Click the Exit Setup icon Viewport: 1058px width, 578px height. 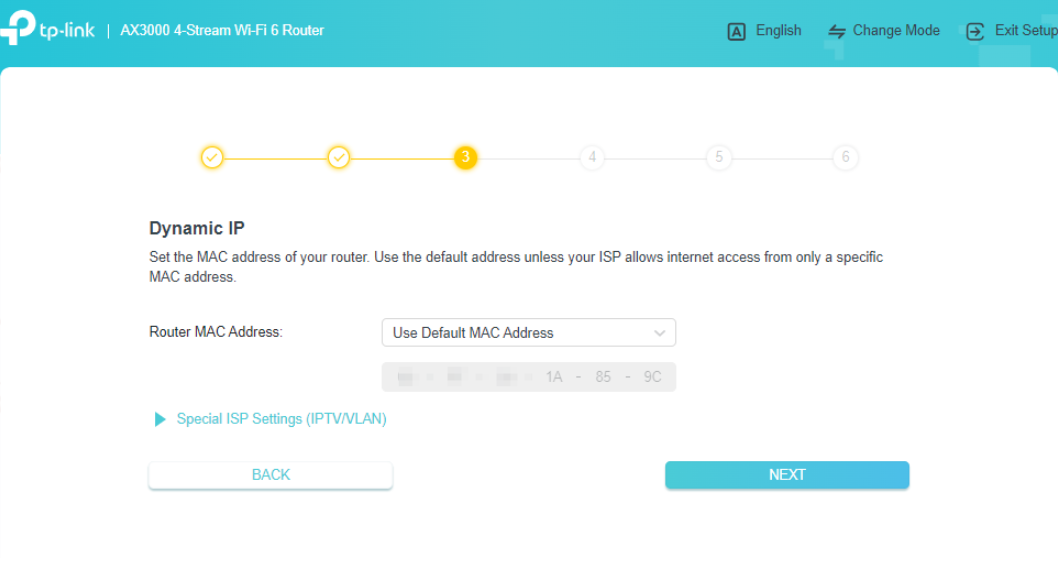[974, 31]
